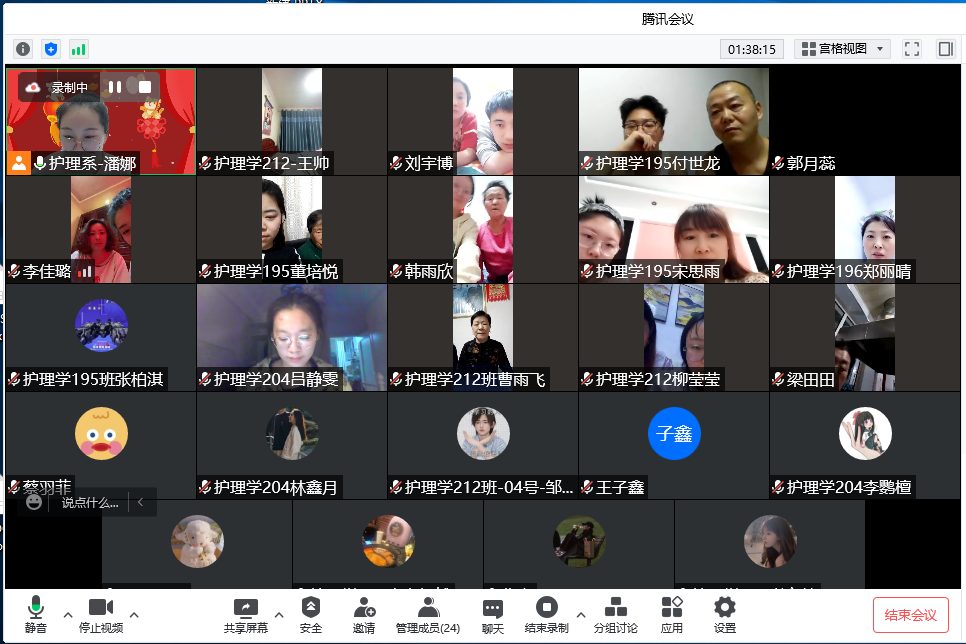Open 分组讨论 (Breakout Rooms)

(616, 614)
